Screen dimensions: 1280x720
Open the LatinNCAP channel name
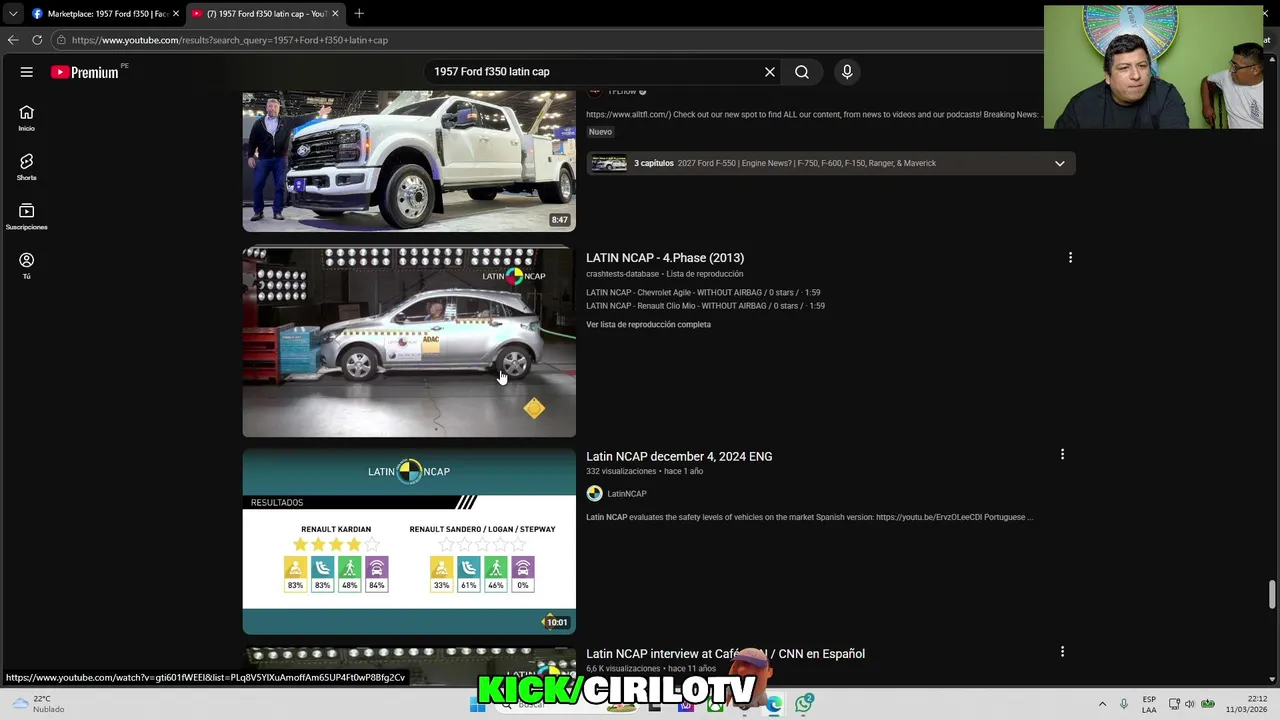tap(627, 493)
